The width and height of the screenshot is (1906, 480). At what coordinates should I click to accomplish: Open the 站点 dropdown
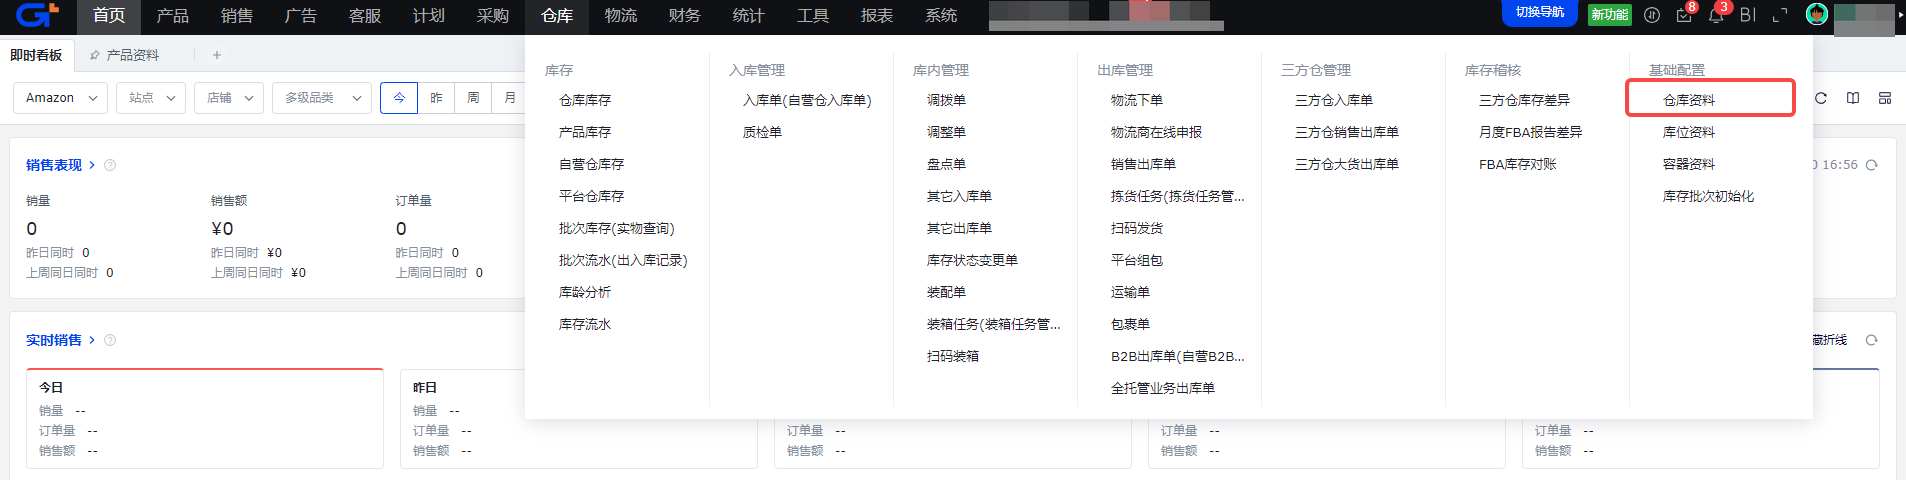coord(152,98)
